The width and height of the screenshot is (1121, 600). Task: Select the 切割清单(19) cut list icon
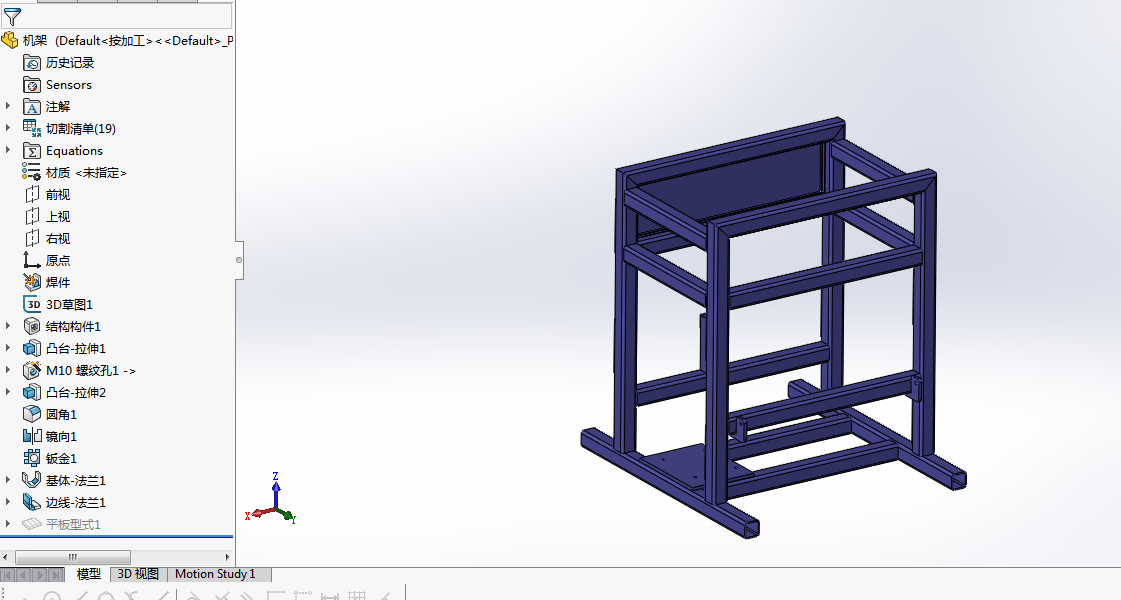[31, 129]
